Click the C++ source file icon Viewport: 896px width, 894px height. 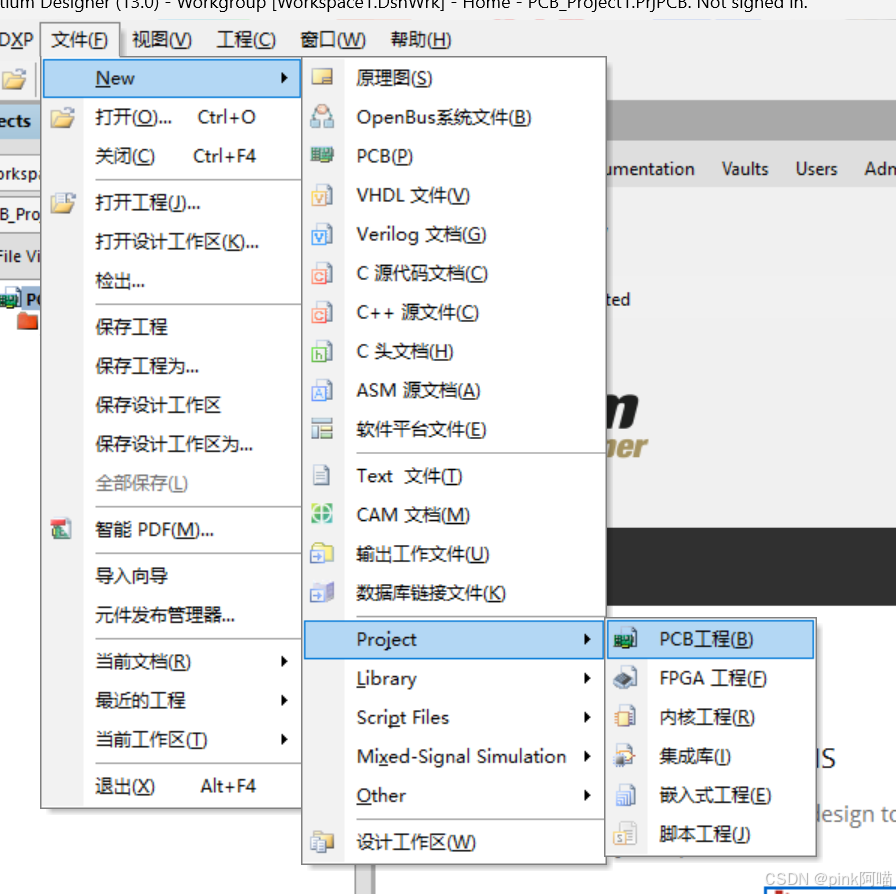[322, 312]
